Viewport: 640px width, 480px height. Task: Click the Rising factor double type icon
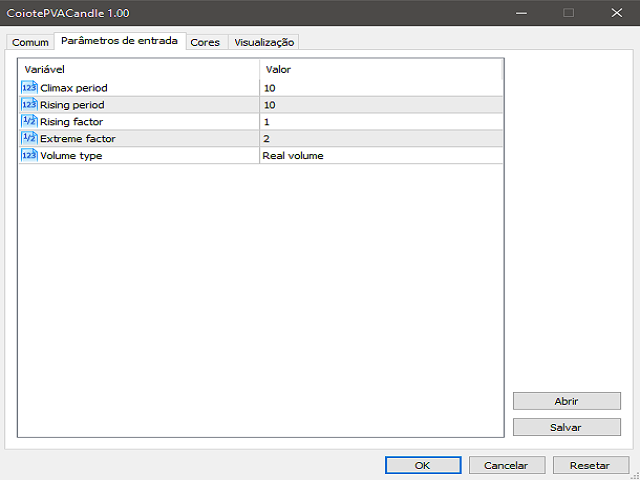tap(28, 122)
